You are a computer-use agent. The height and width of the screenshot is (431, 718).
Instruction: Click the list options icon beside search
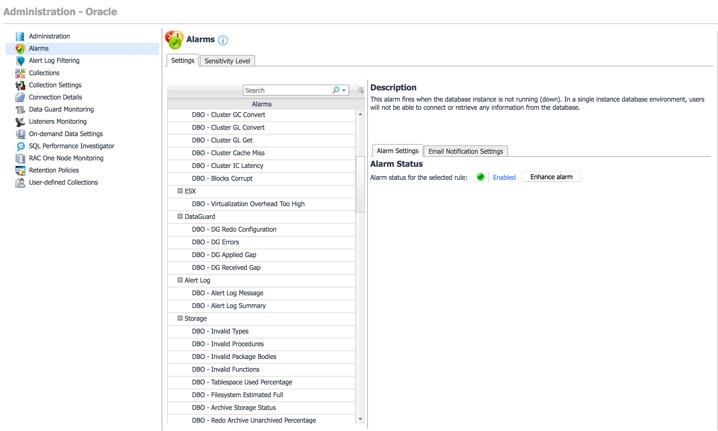(x=360, y=90)
